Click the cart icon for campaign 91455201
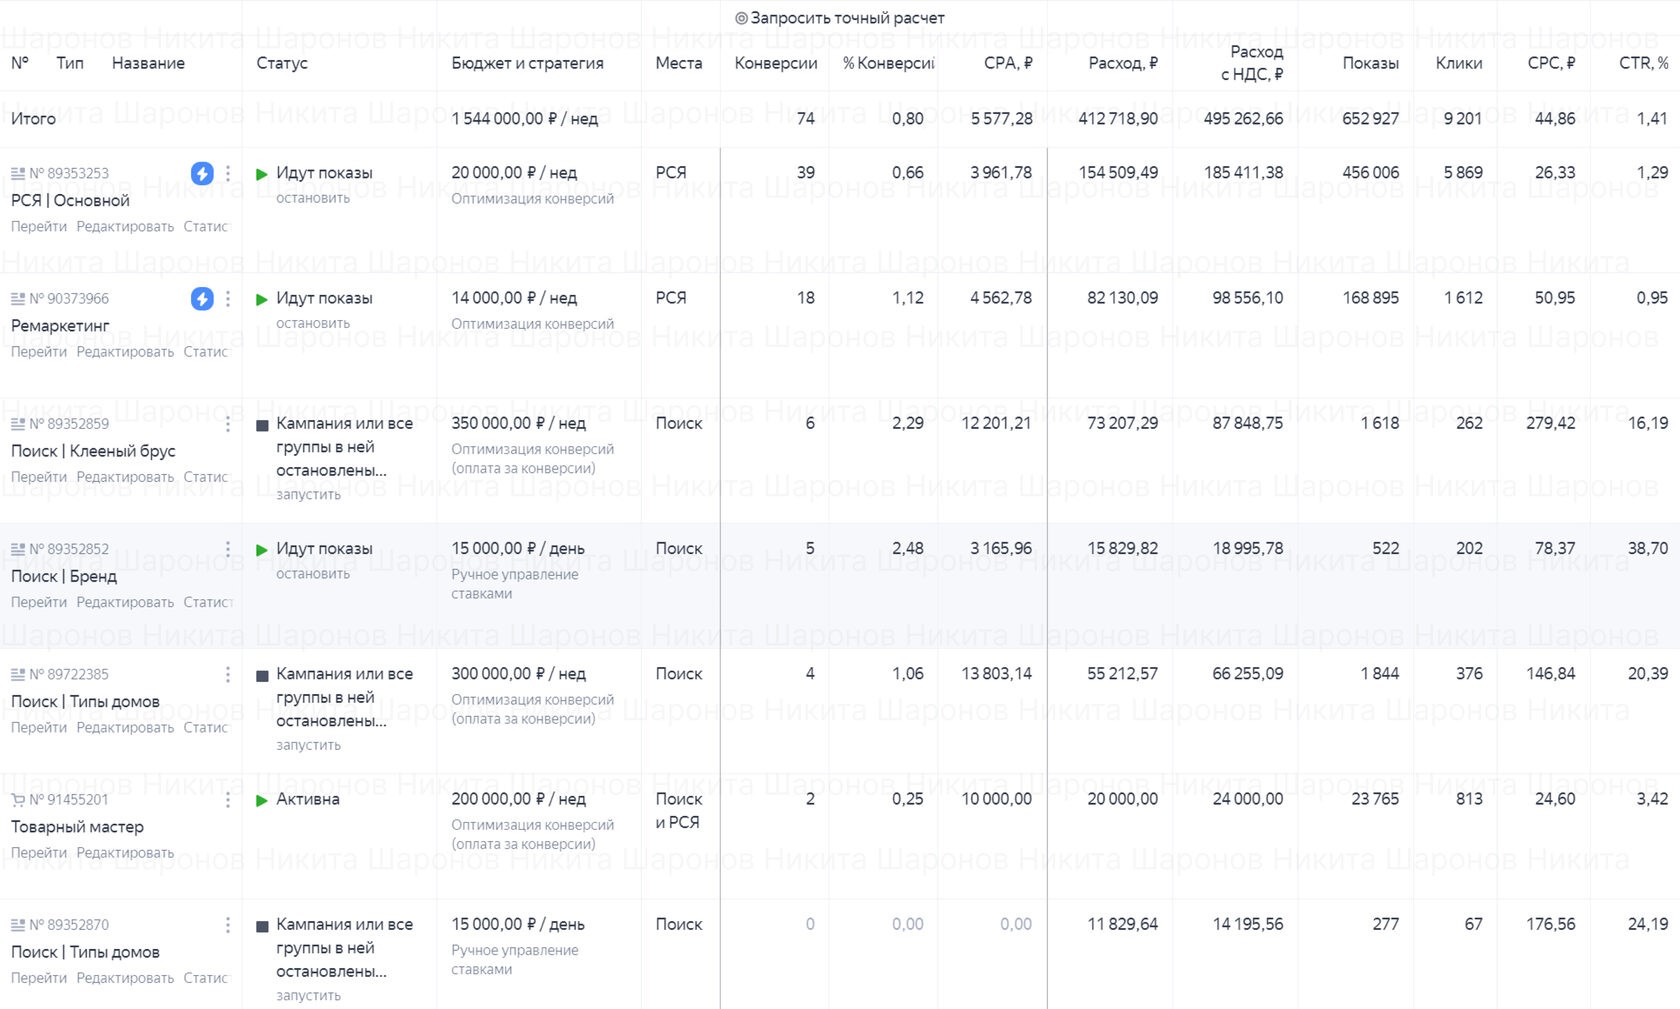This screenshot has width=1680, height=1009. point(18,800)
